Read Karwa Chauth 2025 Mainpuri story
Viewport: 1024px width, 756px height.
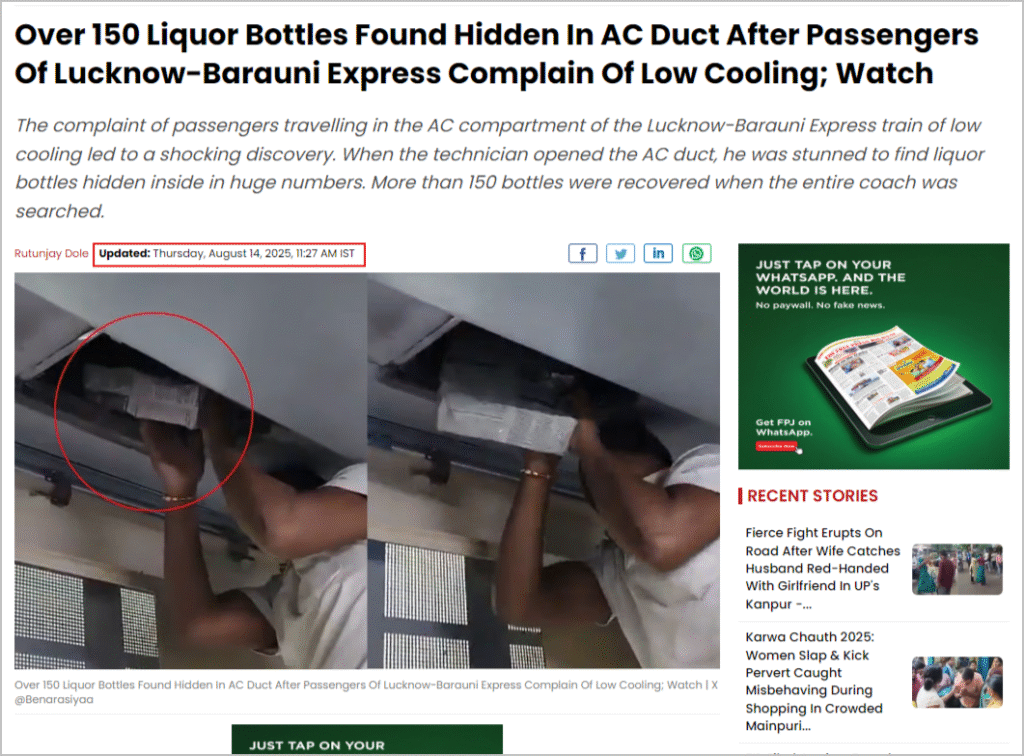814,681
